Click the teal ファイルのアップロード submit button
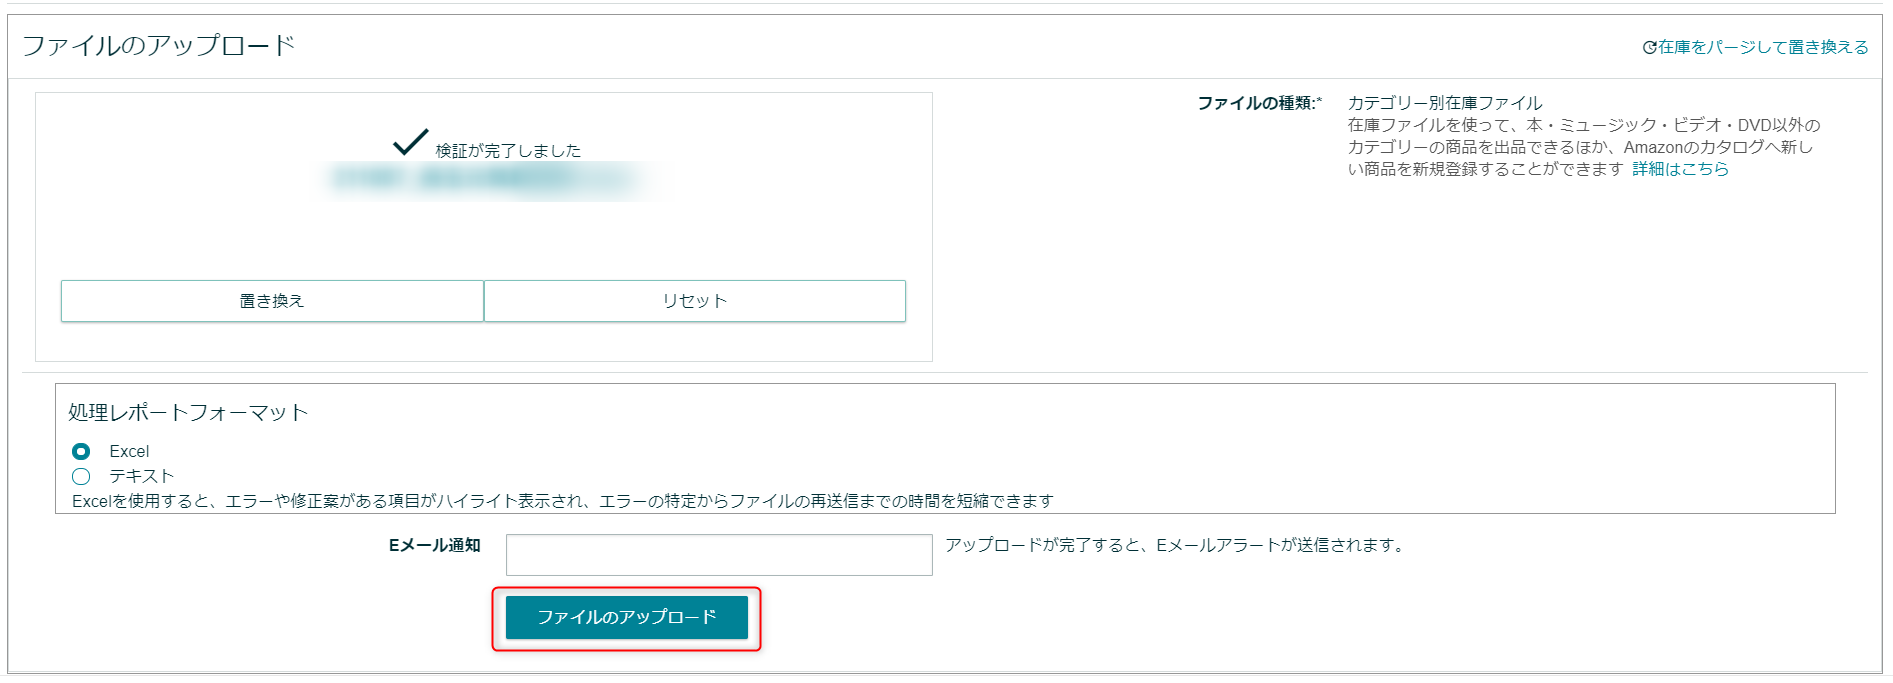This screenshot has width=1893, height=683. pos(627,617)
